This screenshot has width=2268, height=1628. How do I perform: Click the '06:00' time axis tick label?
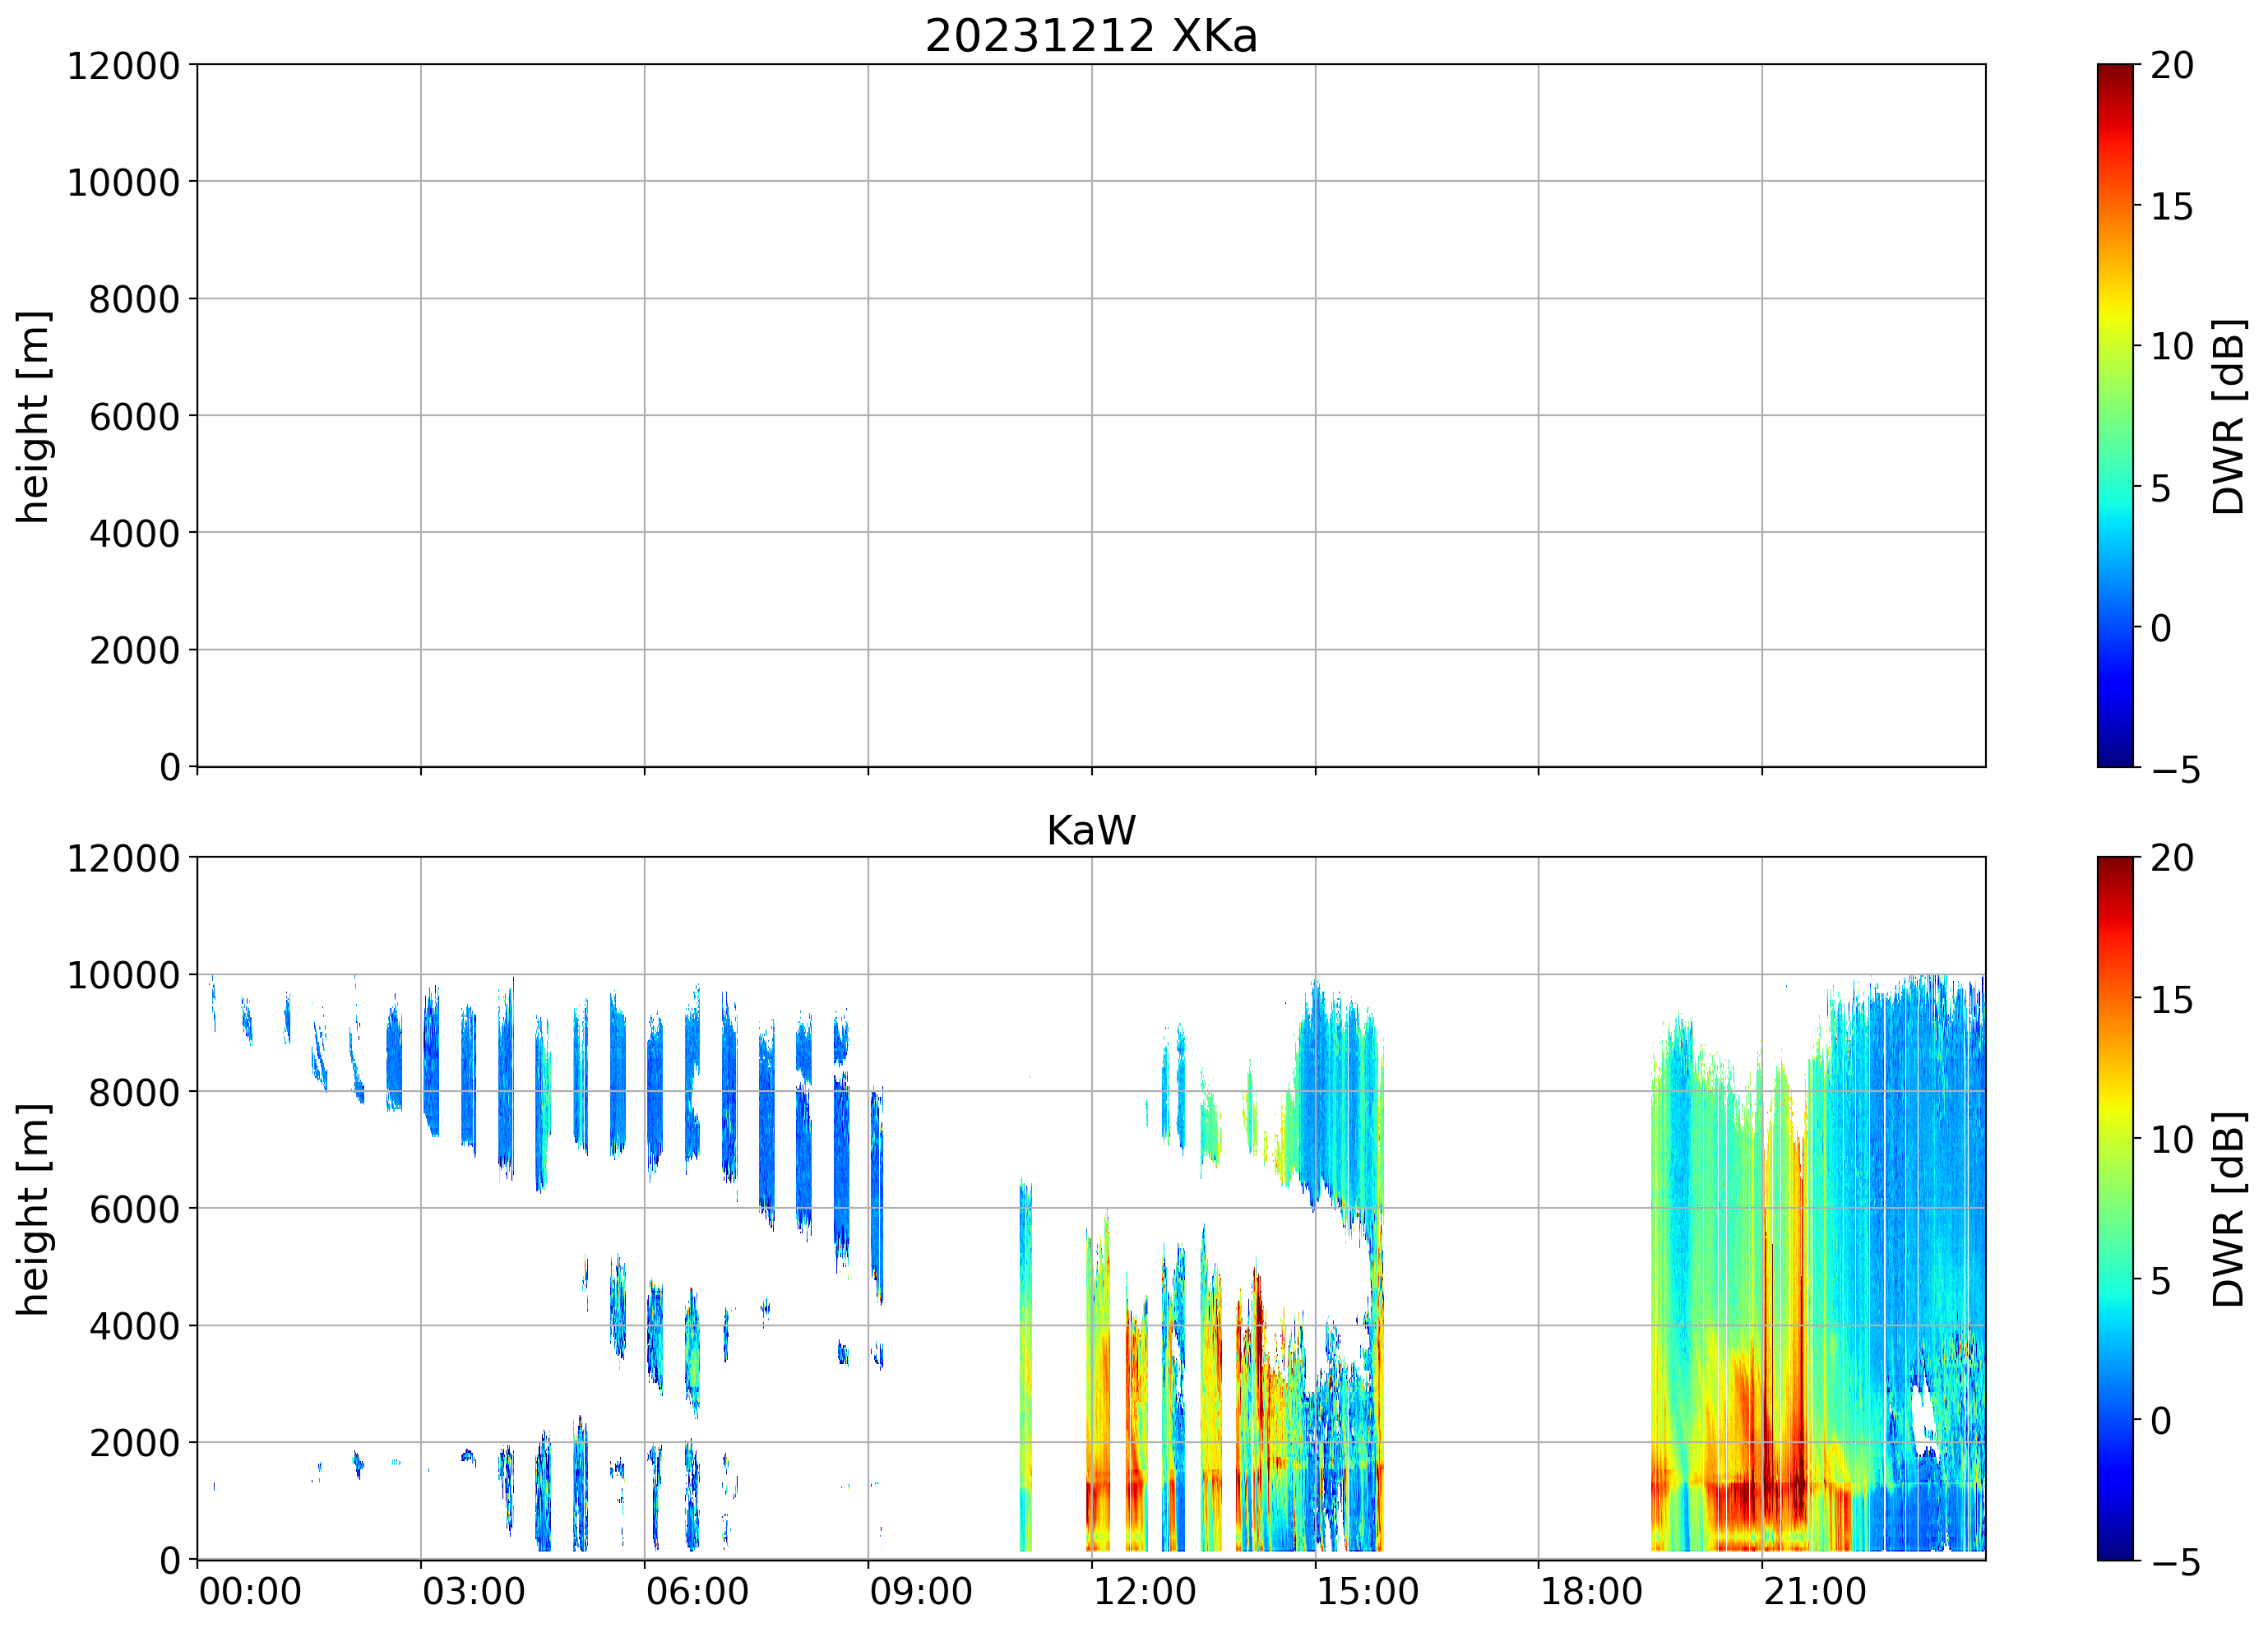point(697,1591)
